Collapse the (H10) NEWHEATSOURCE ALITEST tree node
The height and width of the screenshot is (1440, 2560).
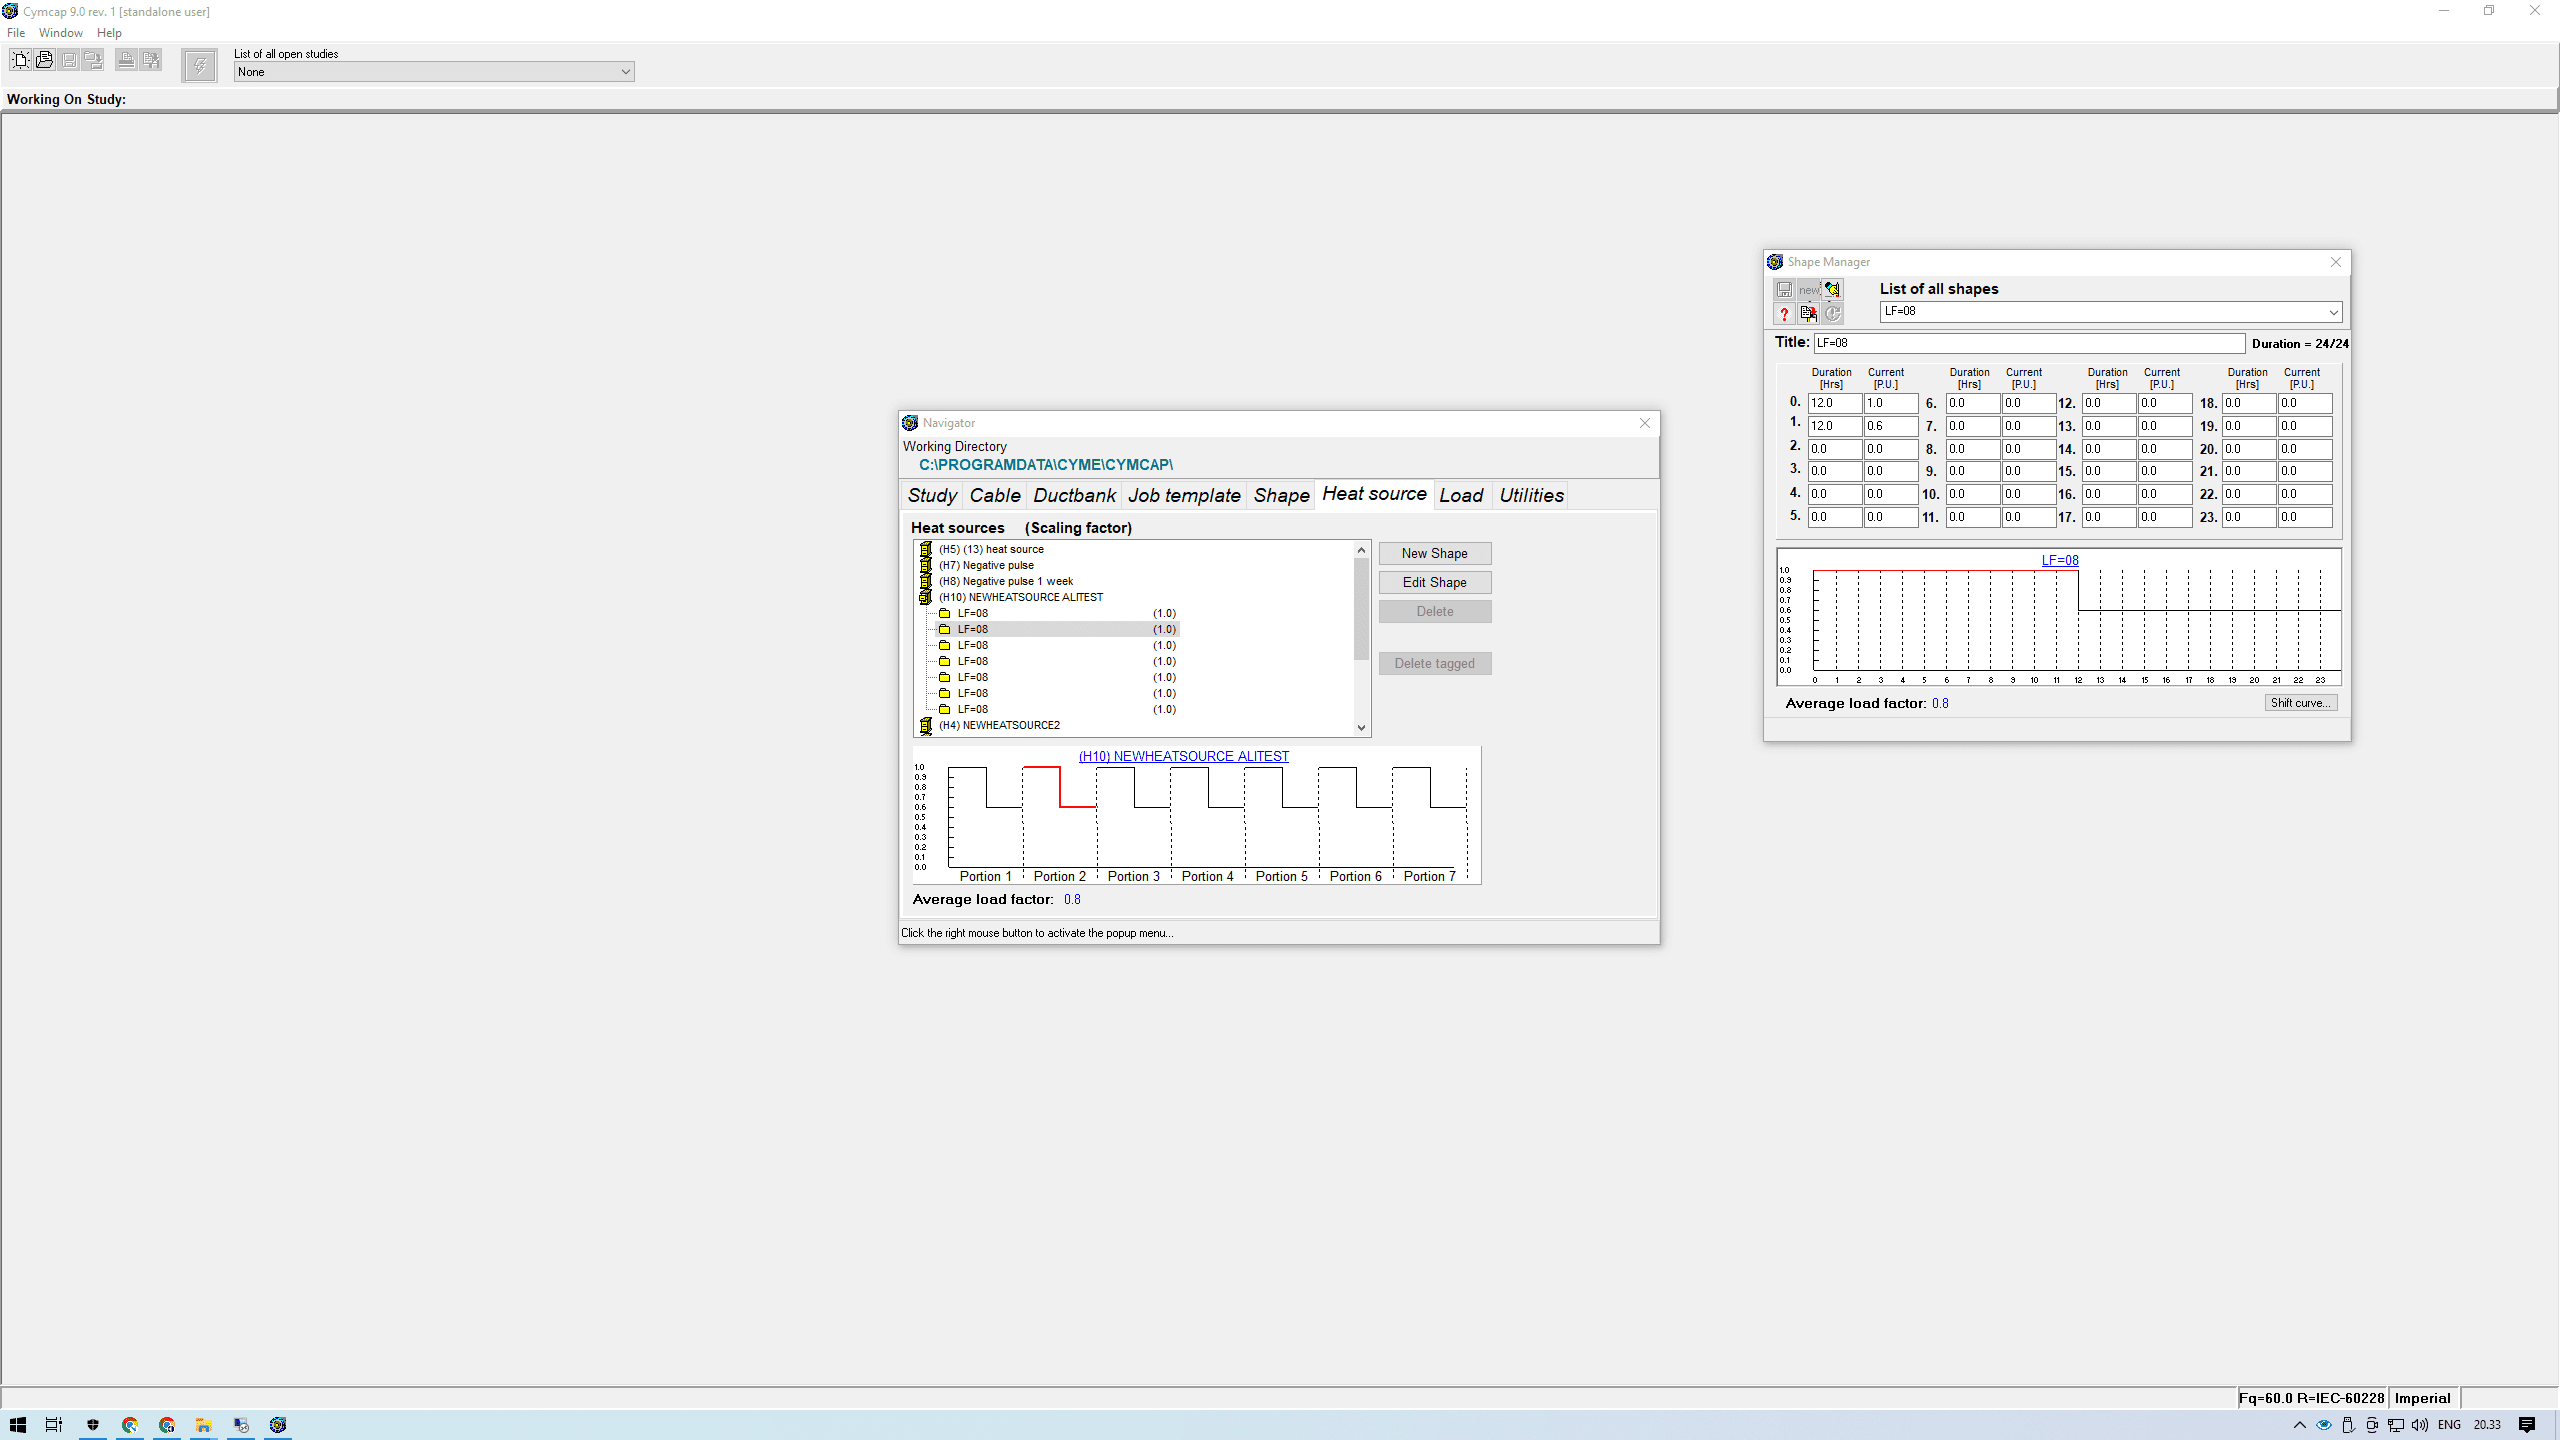(x=926, y=597)
